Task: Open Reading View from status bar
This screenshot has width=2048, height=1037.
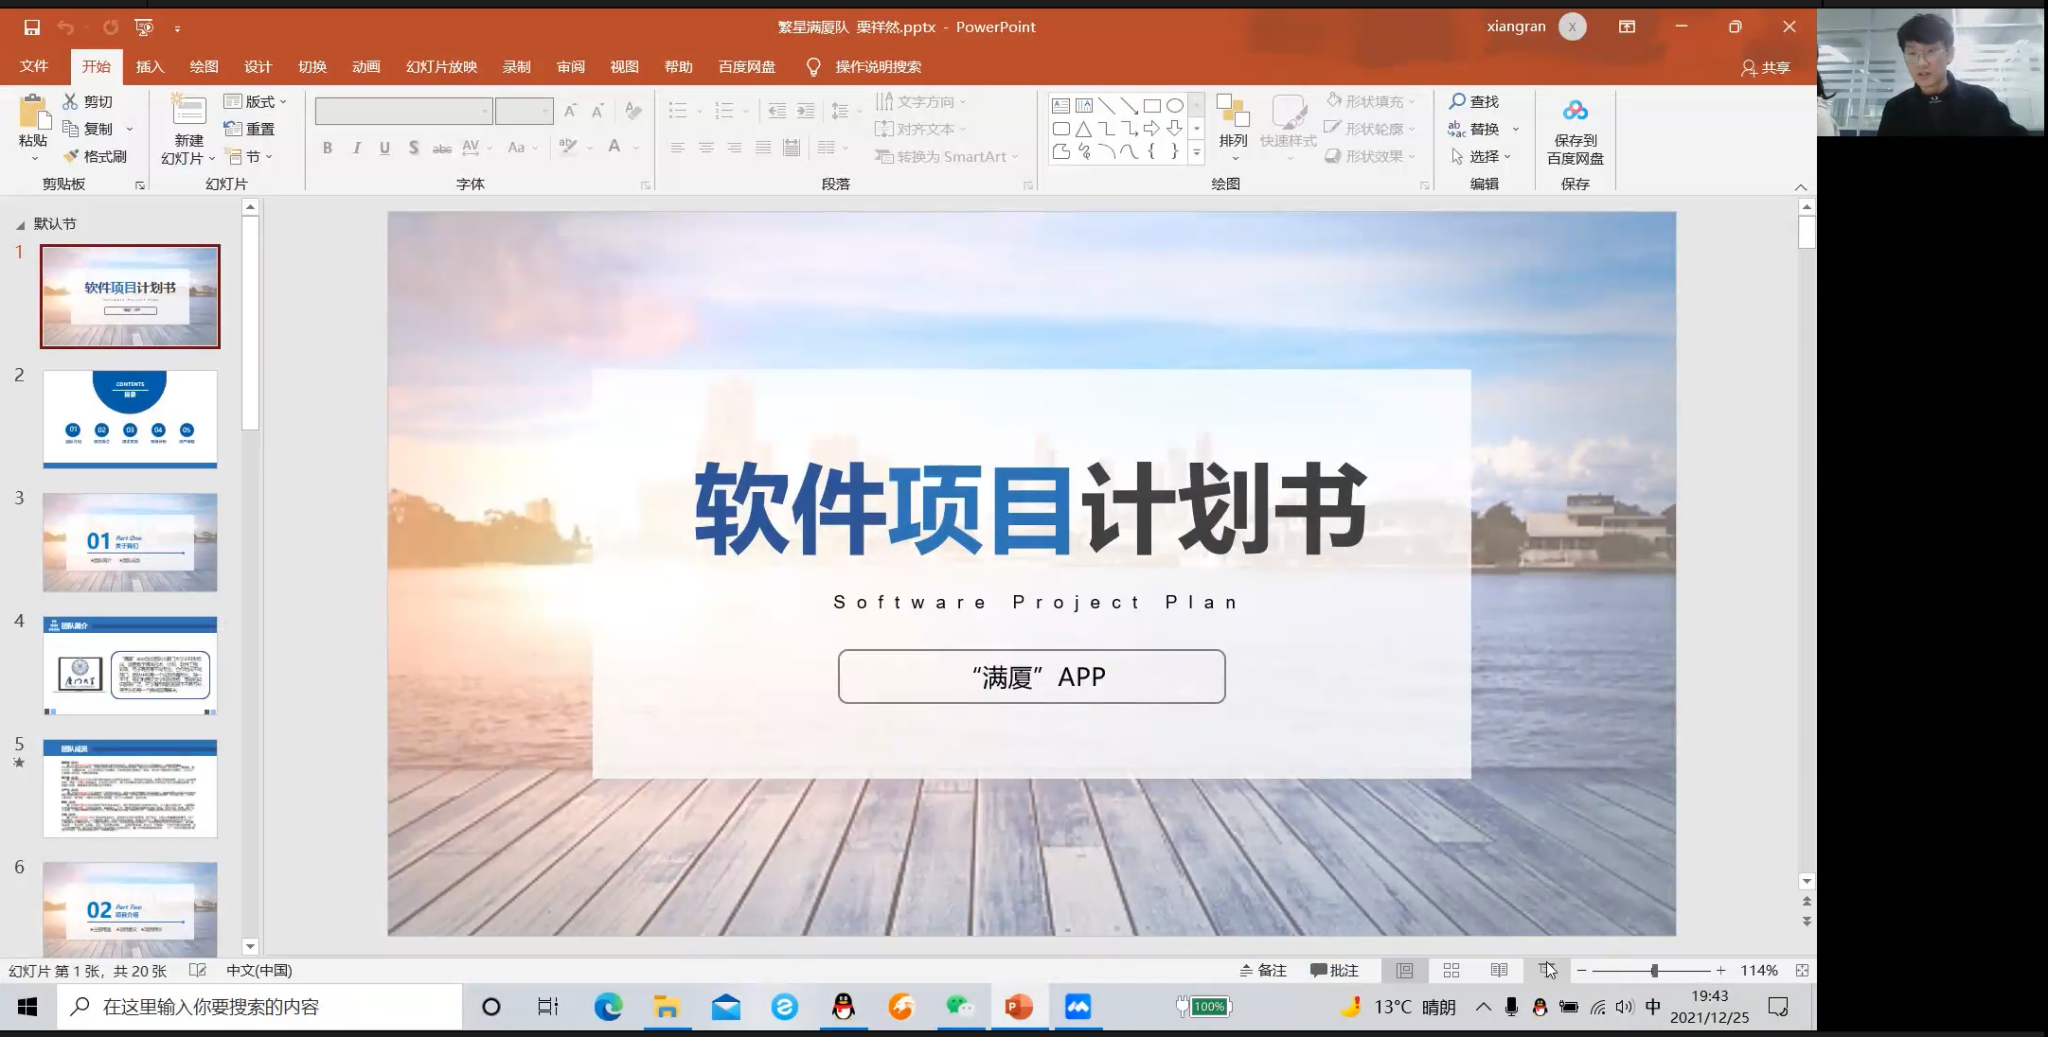Action: coord(1498,970)
